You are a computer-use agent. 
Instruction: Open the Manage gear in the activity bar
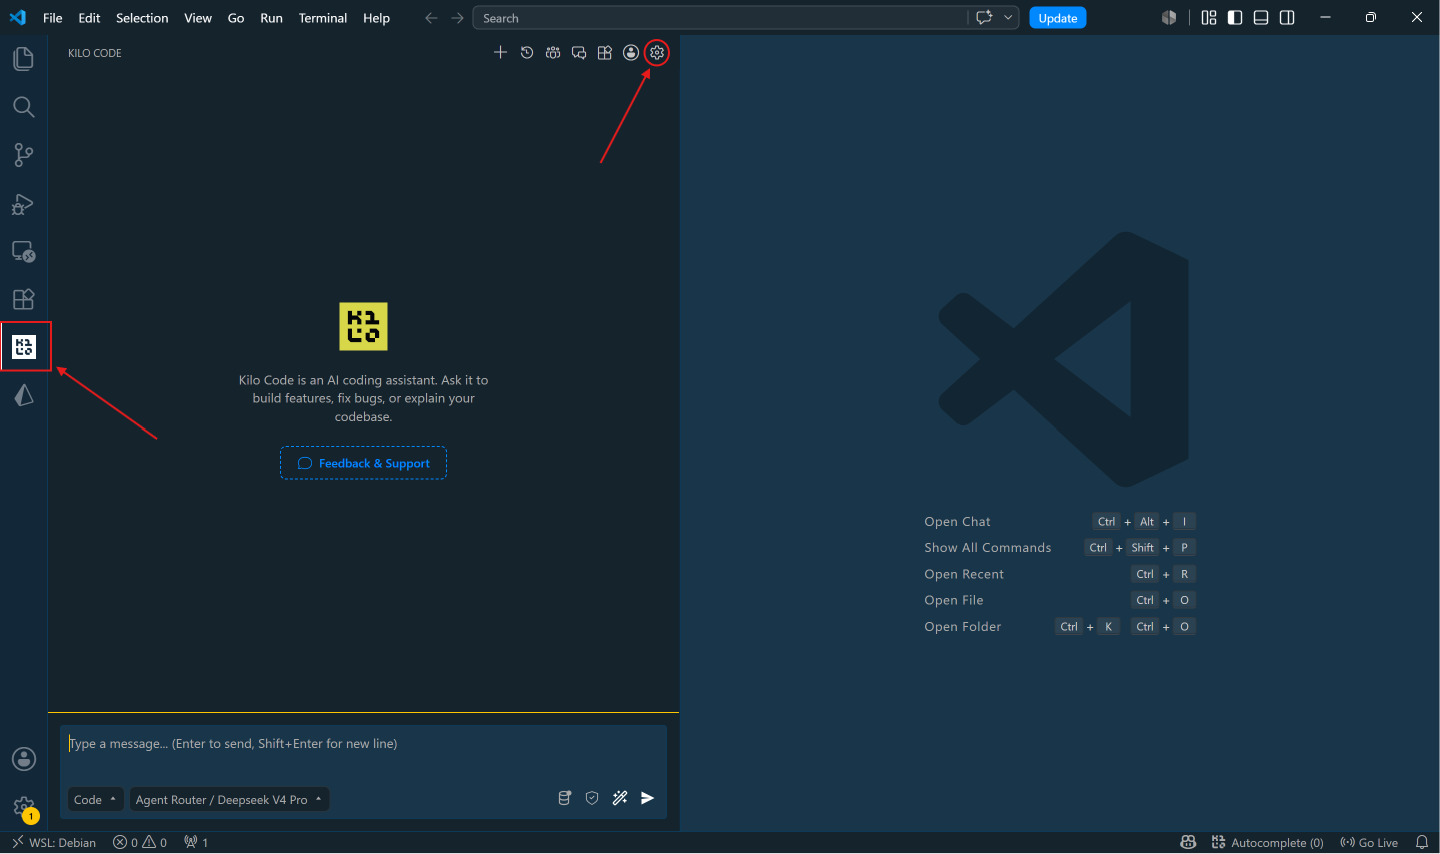tap(24, 807)
